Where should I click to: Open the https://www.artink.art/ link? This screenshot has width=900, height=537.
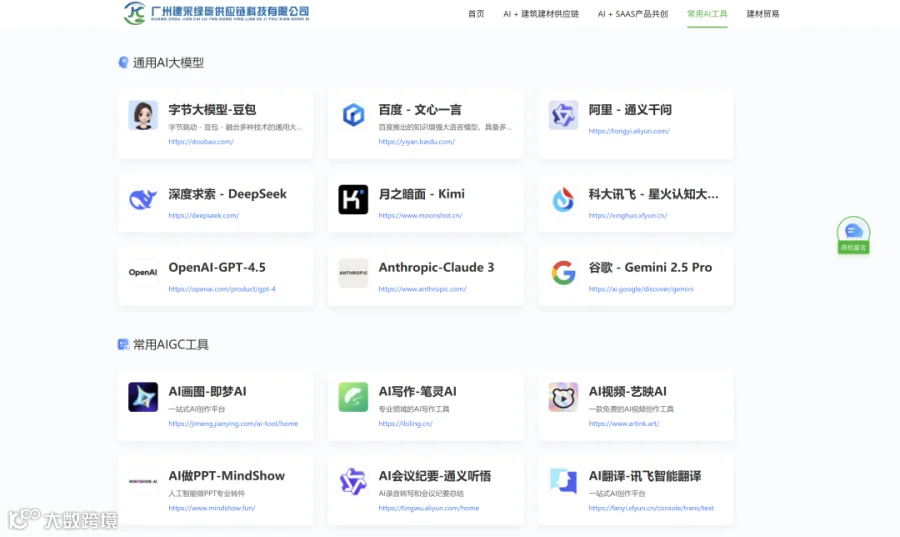click(624, 424)
